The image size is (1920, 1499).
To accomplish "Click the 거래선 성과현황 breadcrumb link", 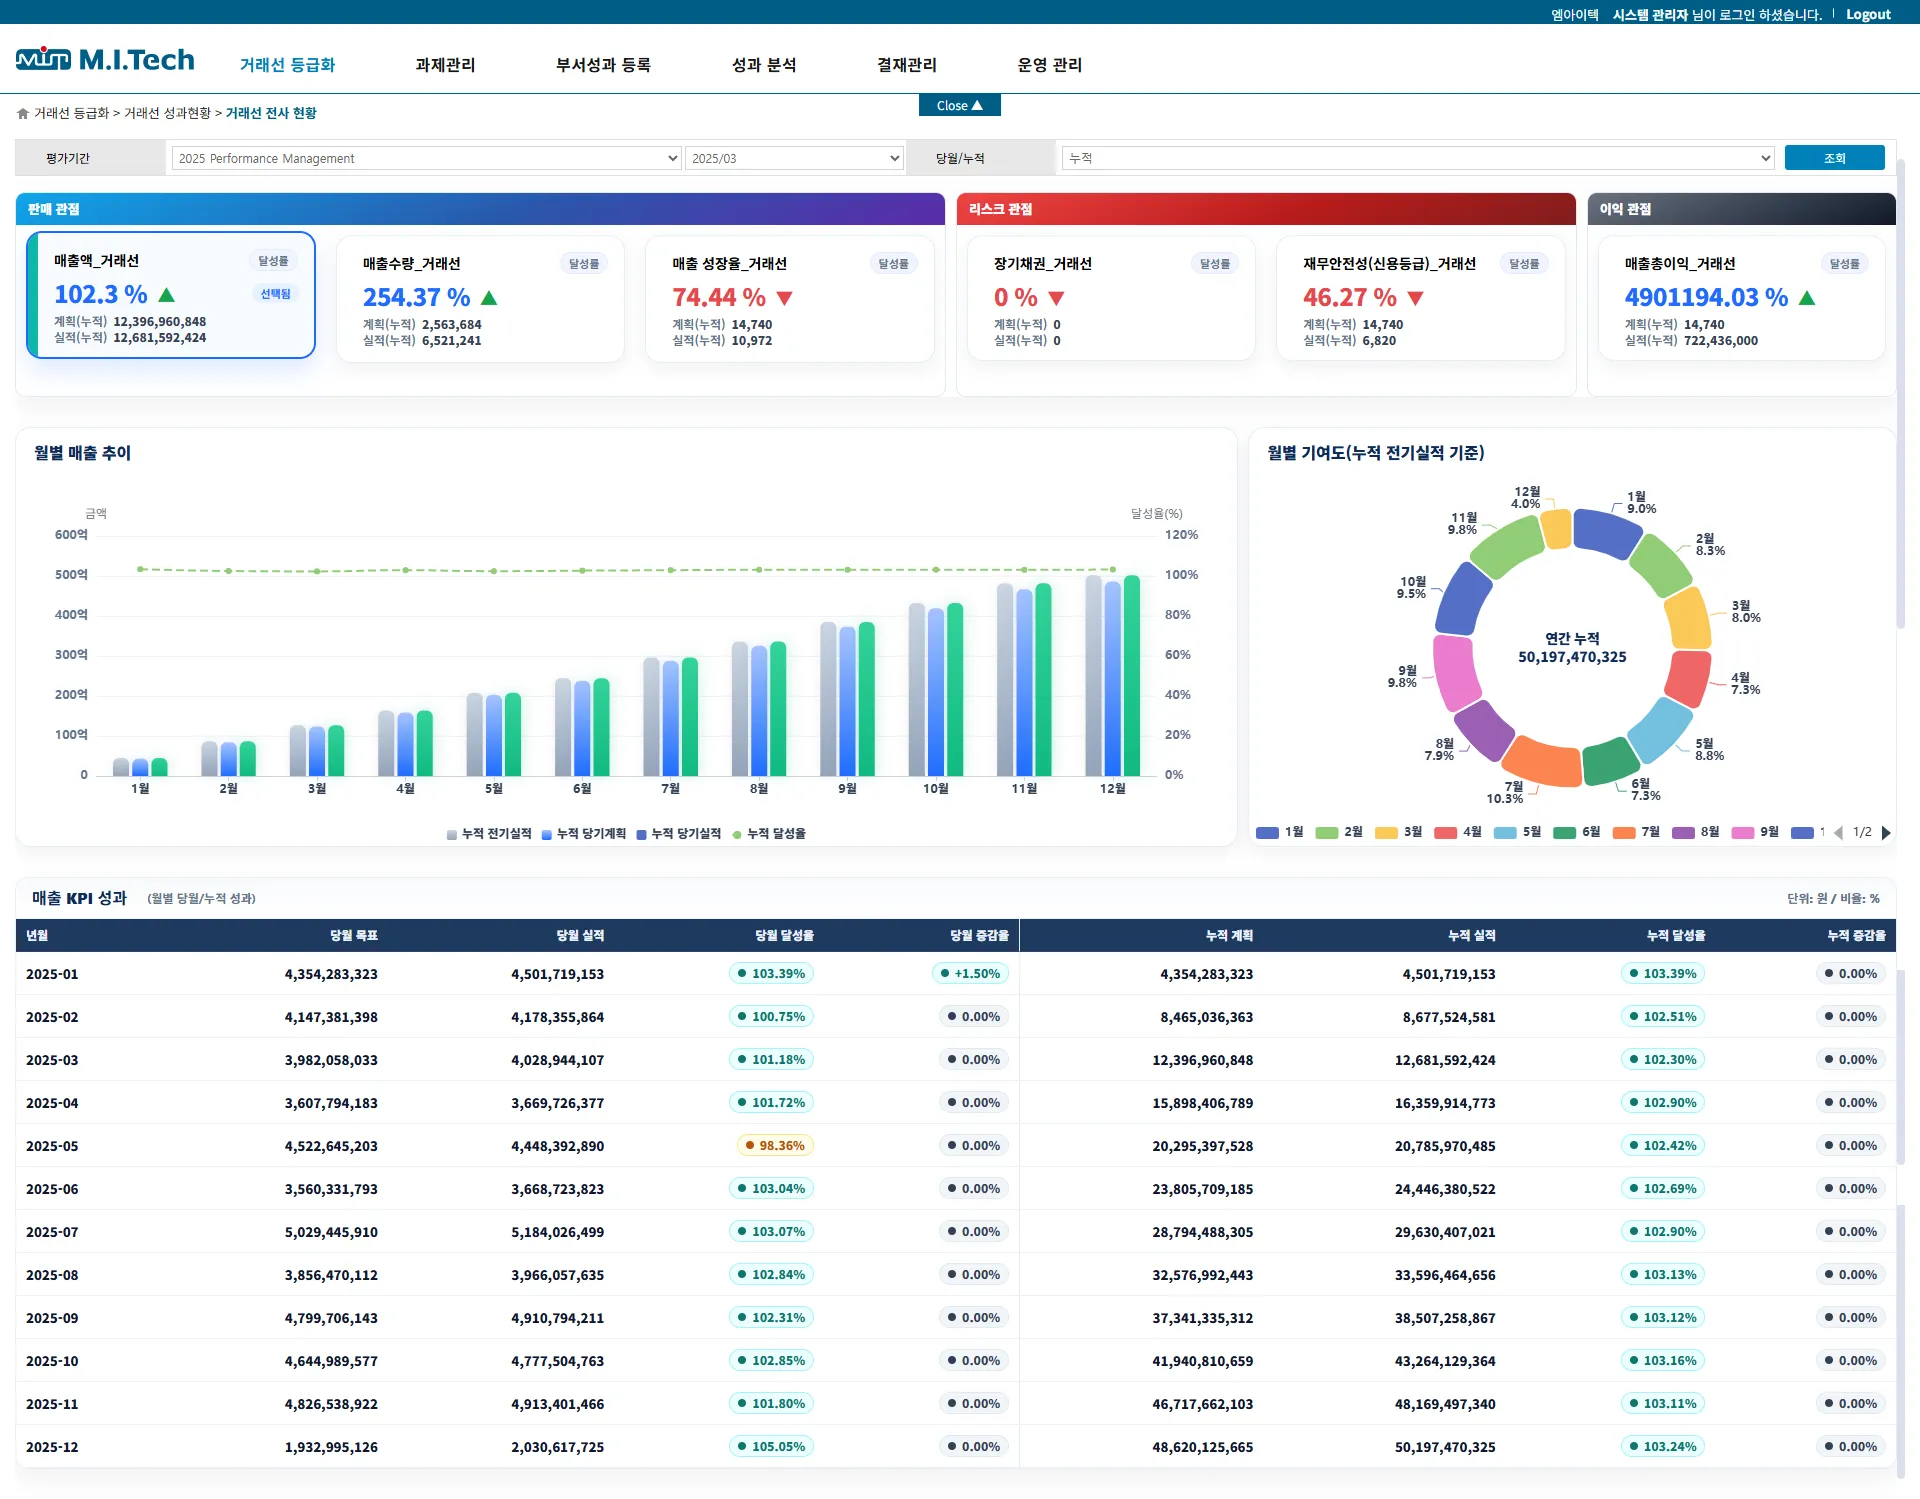I will 167,113.
